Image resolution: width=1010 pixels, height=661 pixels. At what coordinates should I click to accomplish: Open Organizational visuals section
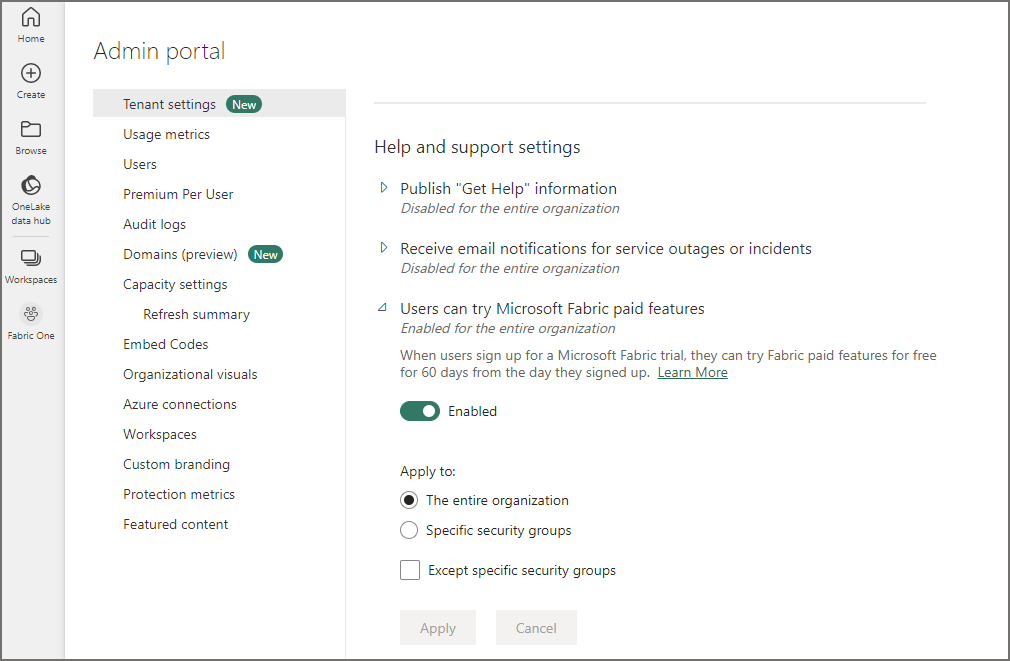click(x=190, y=374)
